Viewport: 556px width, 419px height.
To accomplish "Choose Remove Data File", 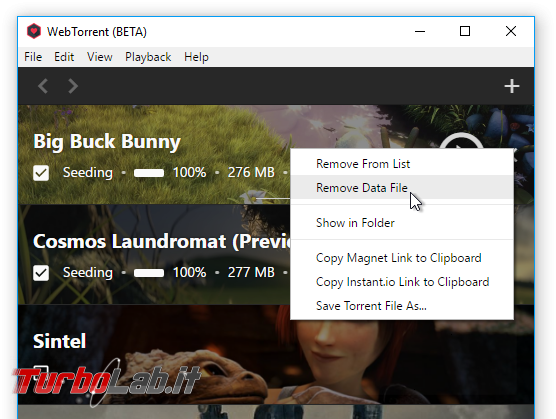I will pos(402,188).
